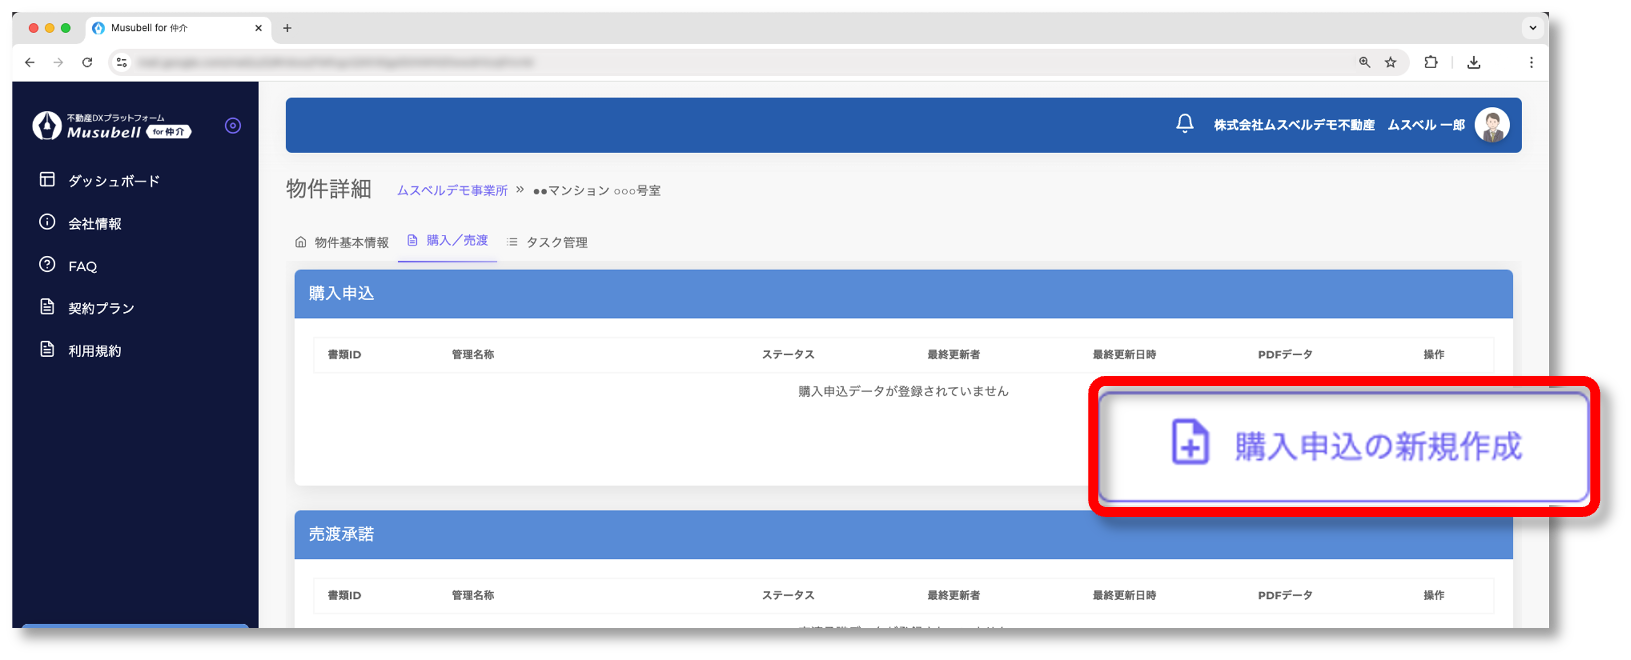The width and height of the screenshot is (1631, 660).
Task: Follow the ムスベルデモ事業所 breadcrumb link
Action: pos(452,190)
